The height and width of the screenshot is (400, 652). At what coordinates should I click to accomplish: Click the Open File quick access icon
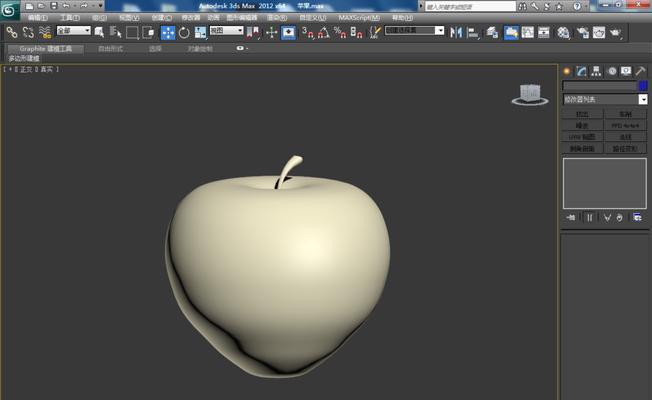click(x=41, y=6)
